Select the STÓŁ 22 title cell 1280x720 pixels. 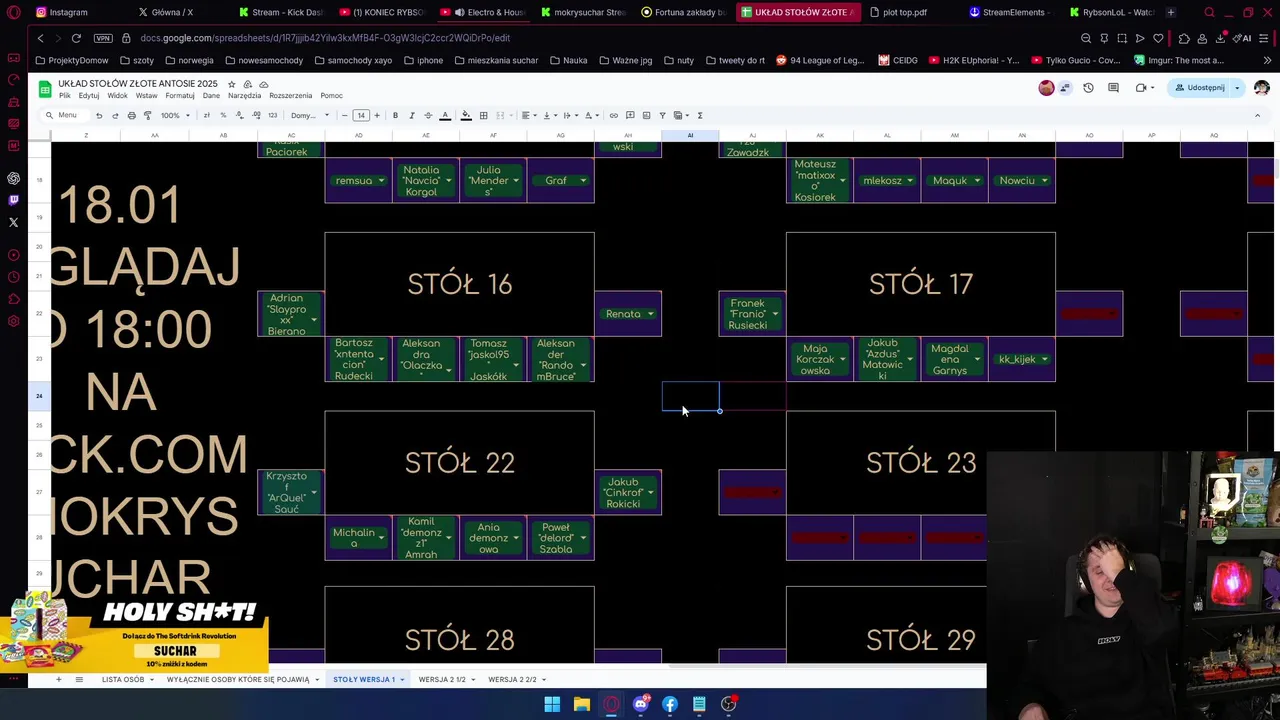point(459,462)
